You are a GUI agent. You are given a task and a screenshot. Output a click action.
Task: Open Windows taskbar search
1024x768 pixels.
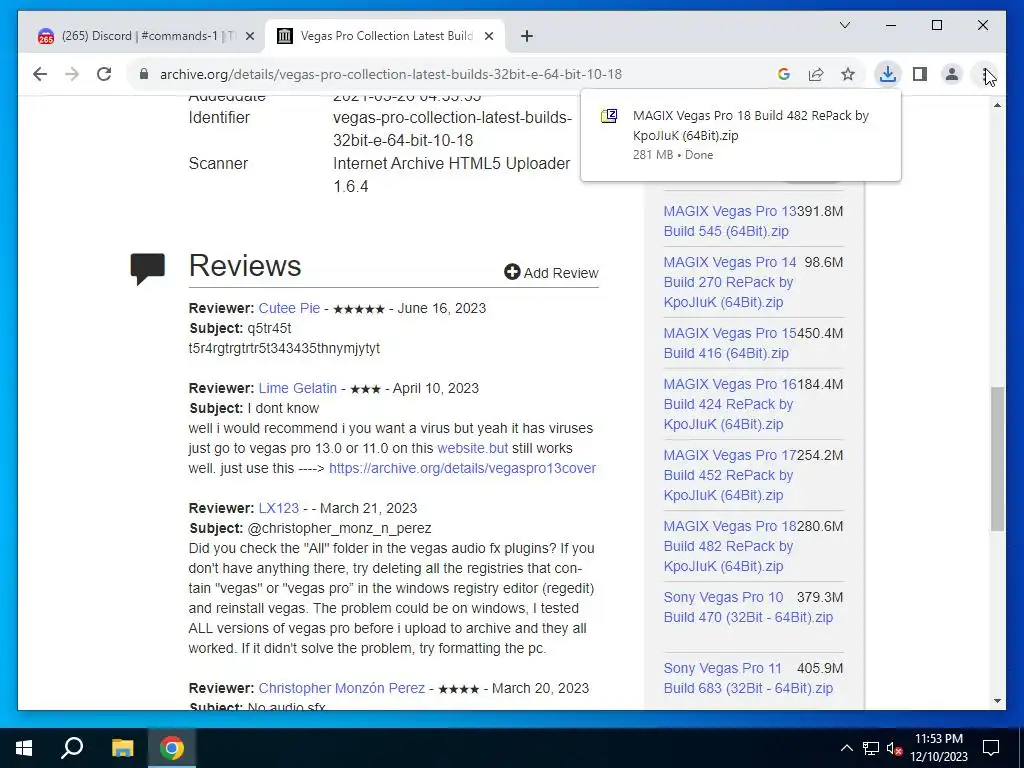[x=72, y=748]
